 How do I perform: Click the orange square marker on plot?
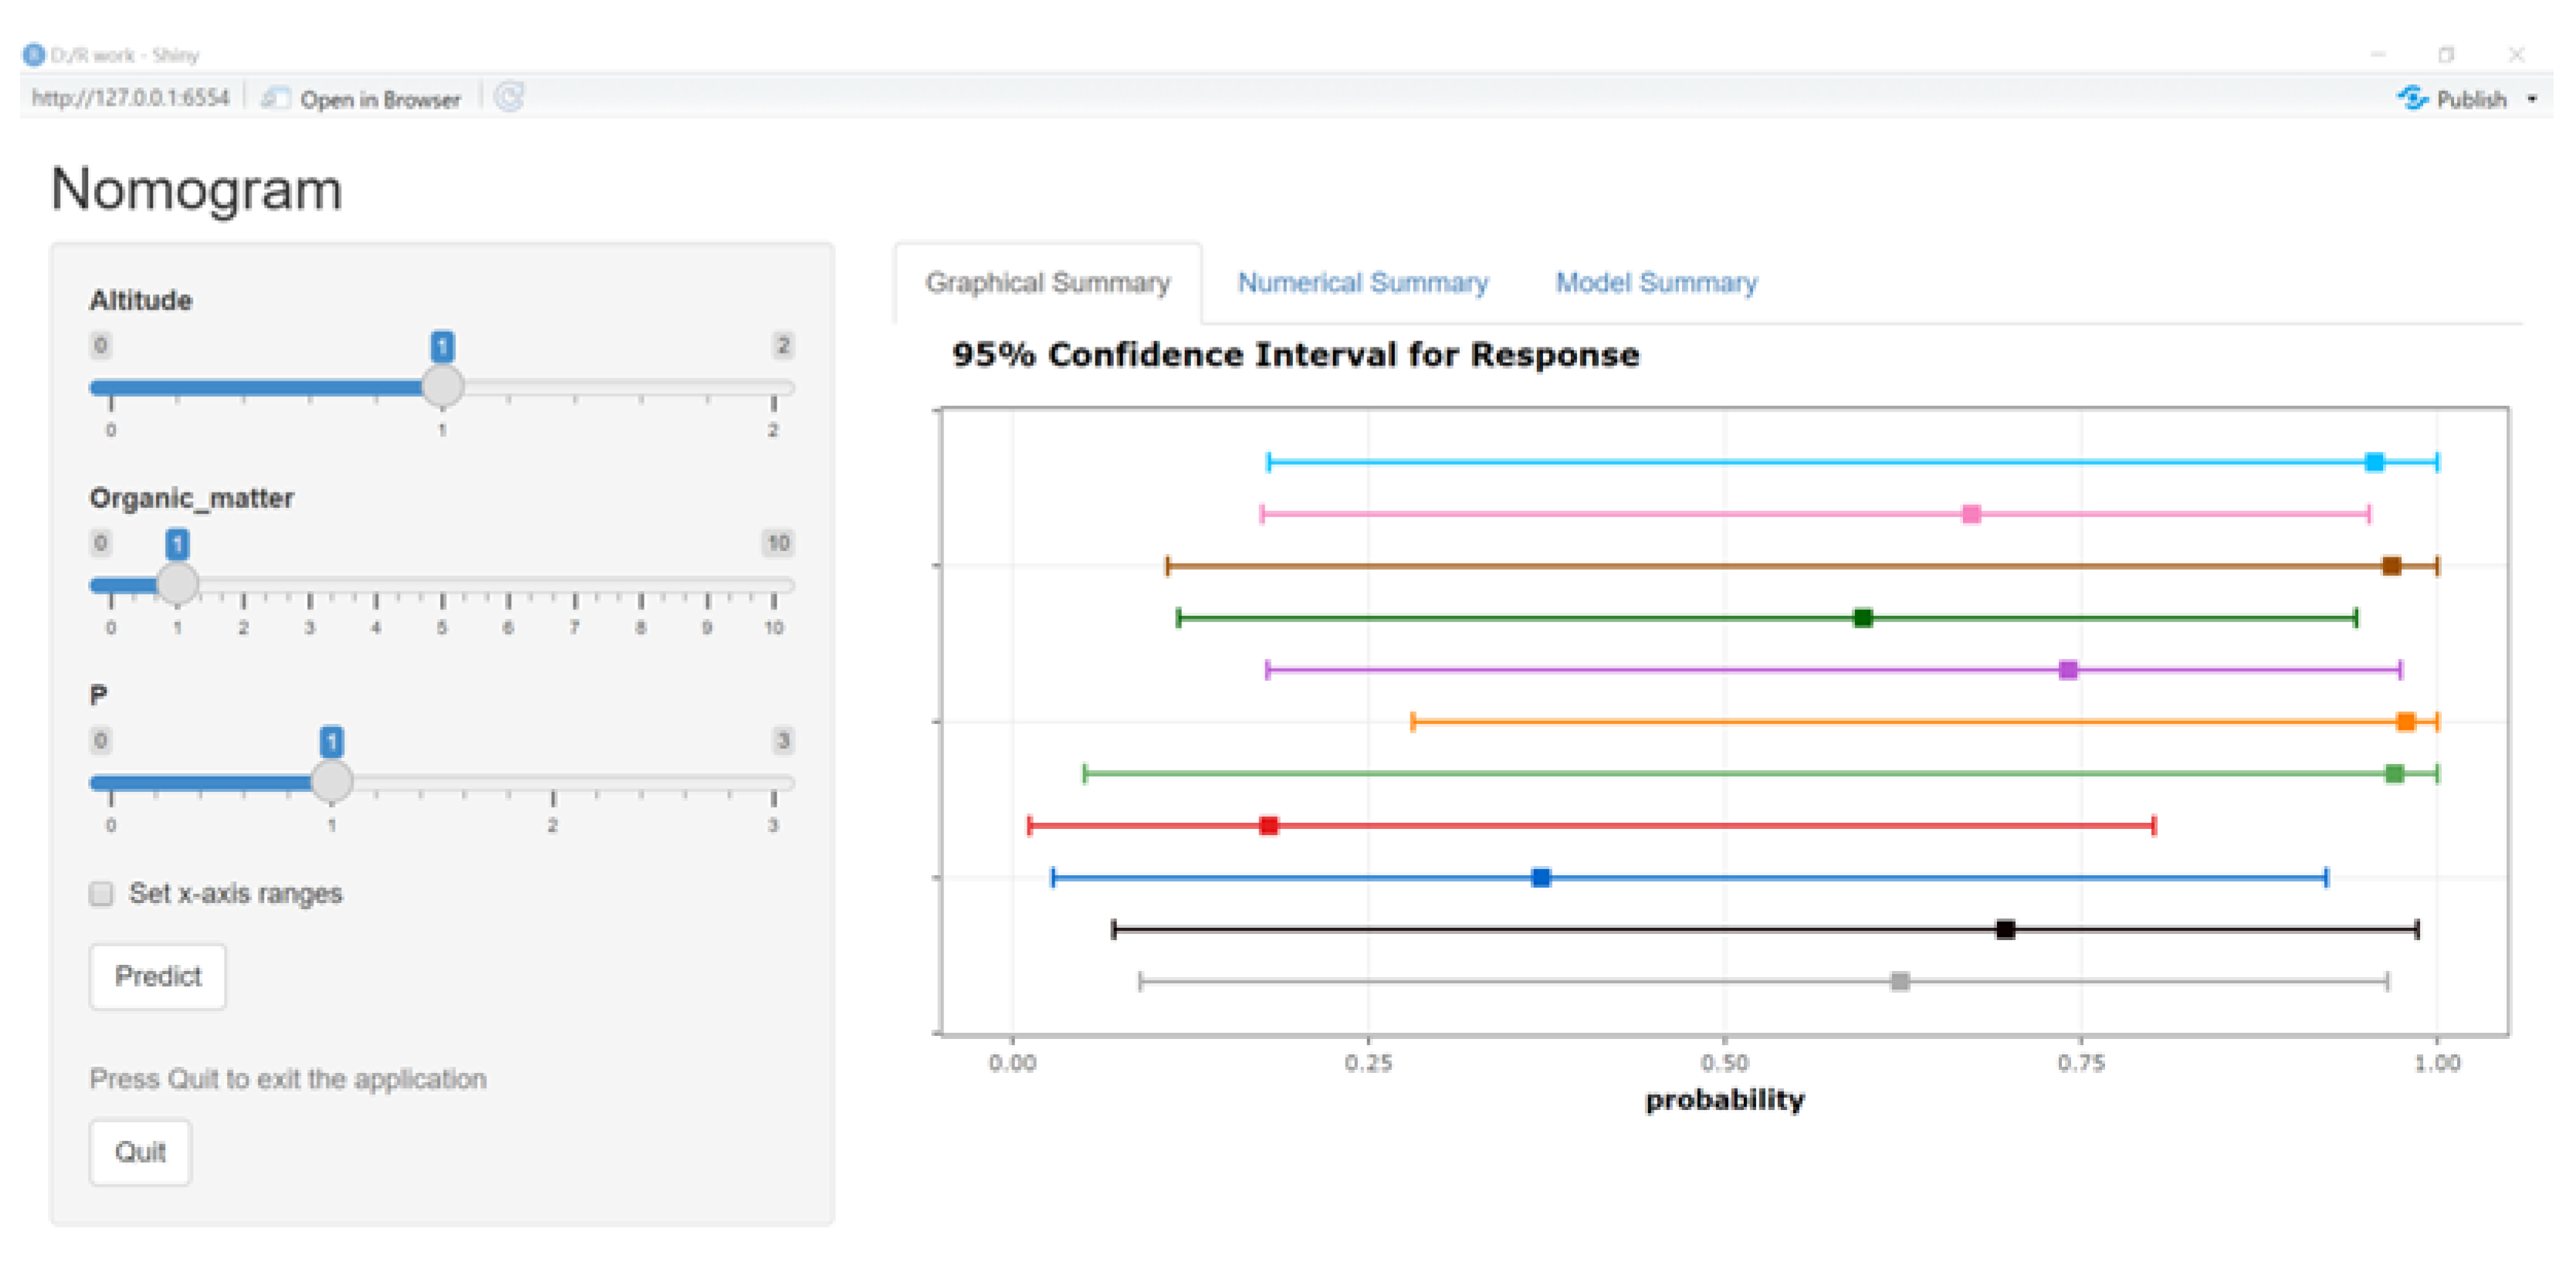(2405, 721)
